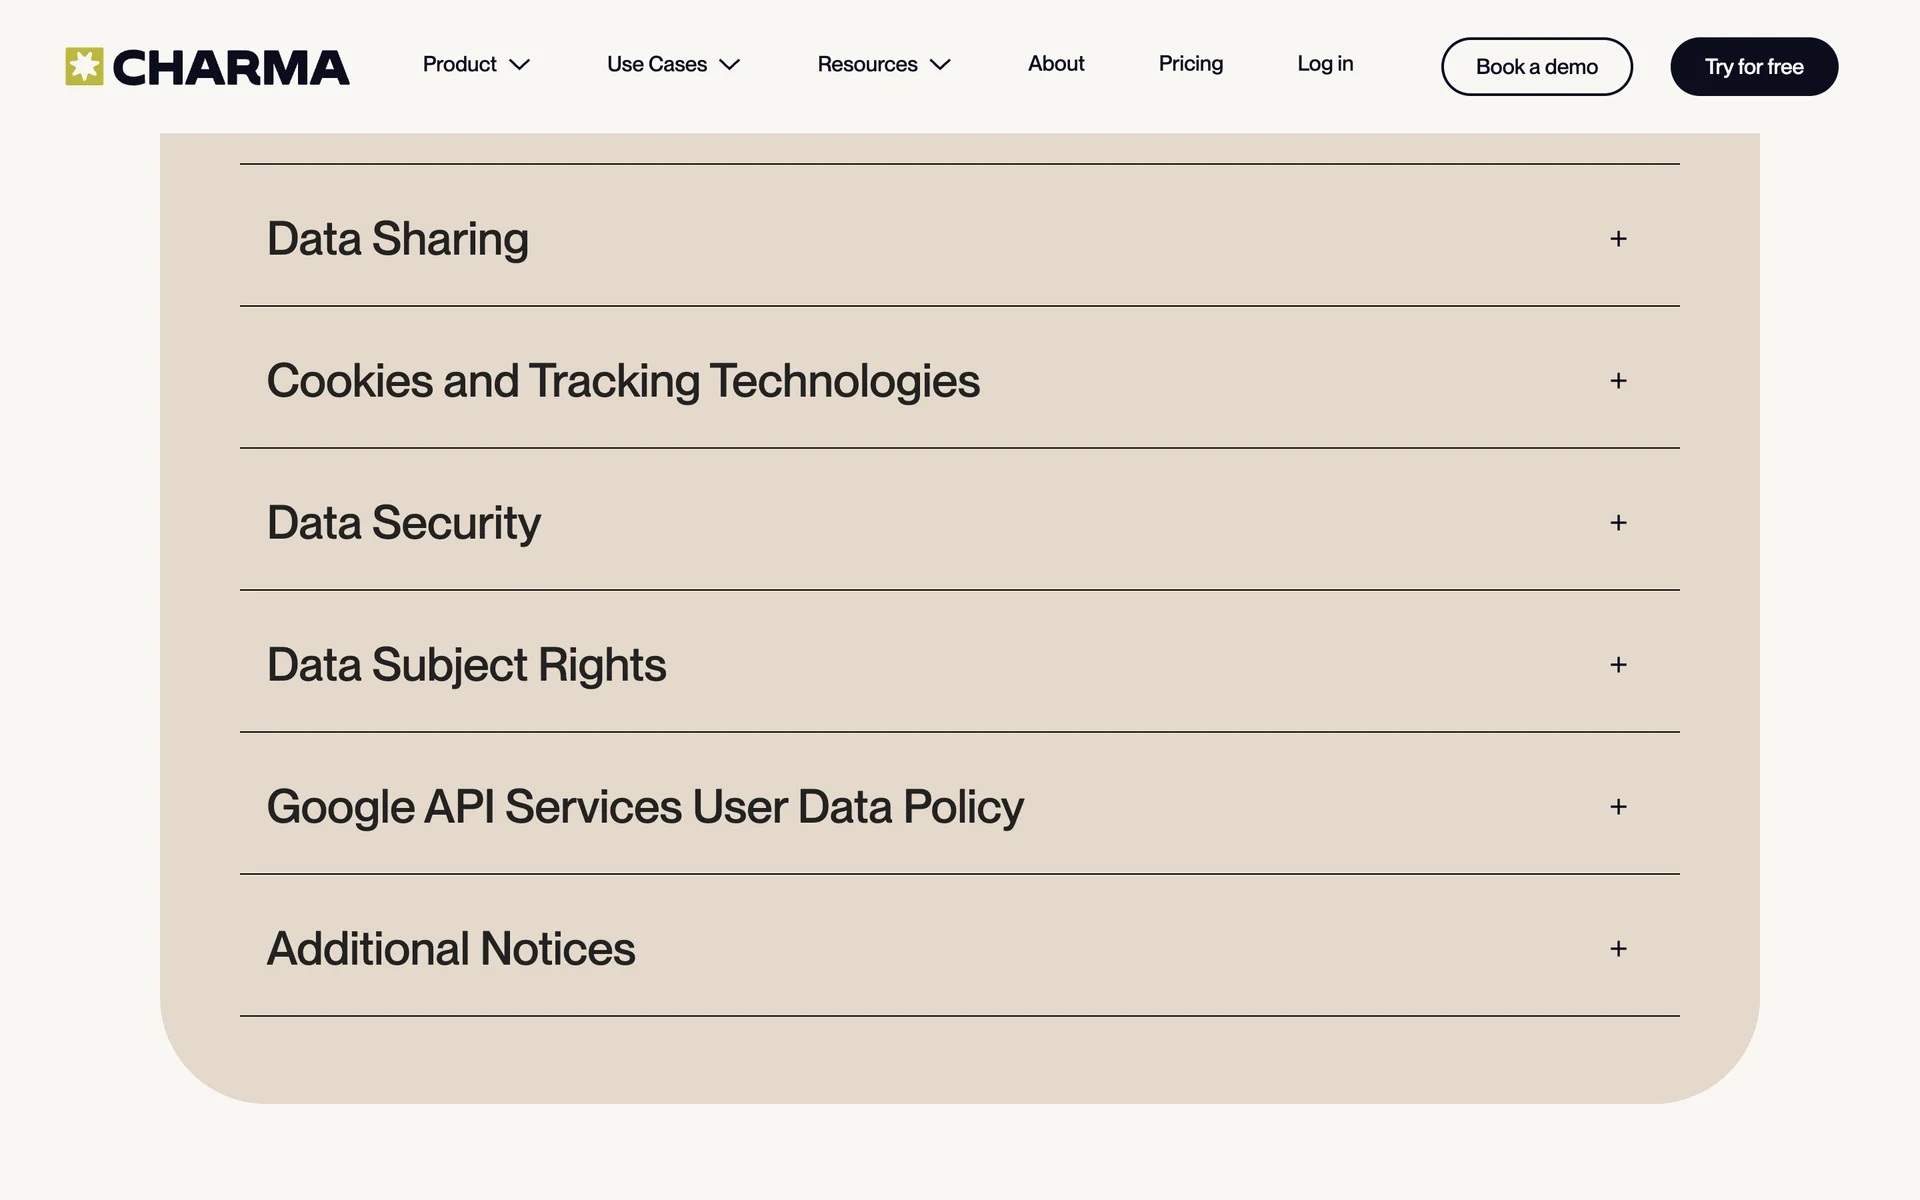Screen dimensions: 1920x1200
Task: Click the plus icon next to Data Security
Action: 1618,523
